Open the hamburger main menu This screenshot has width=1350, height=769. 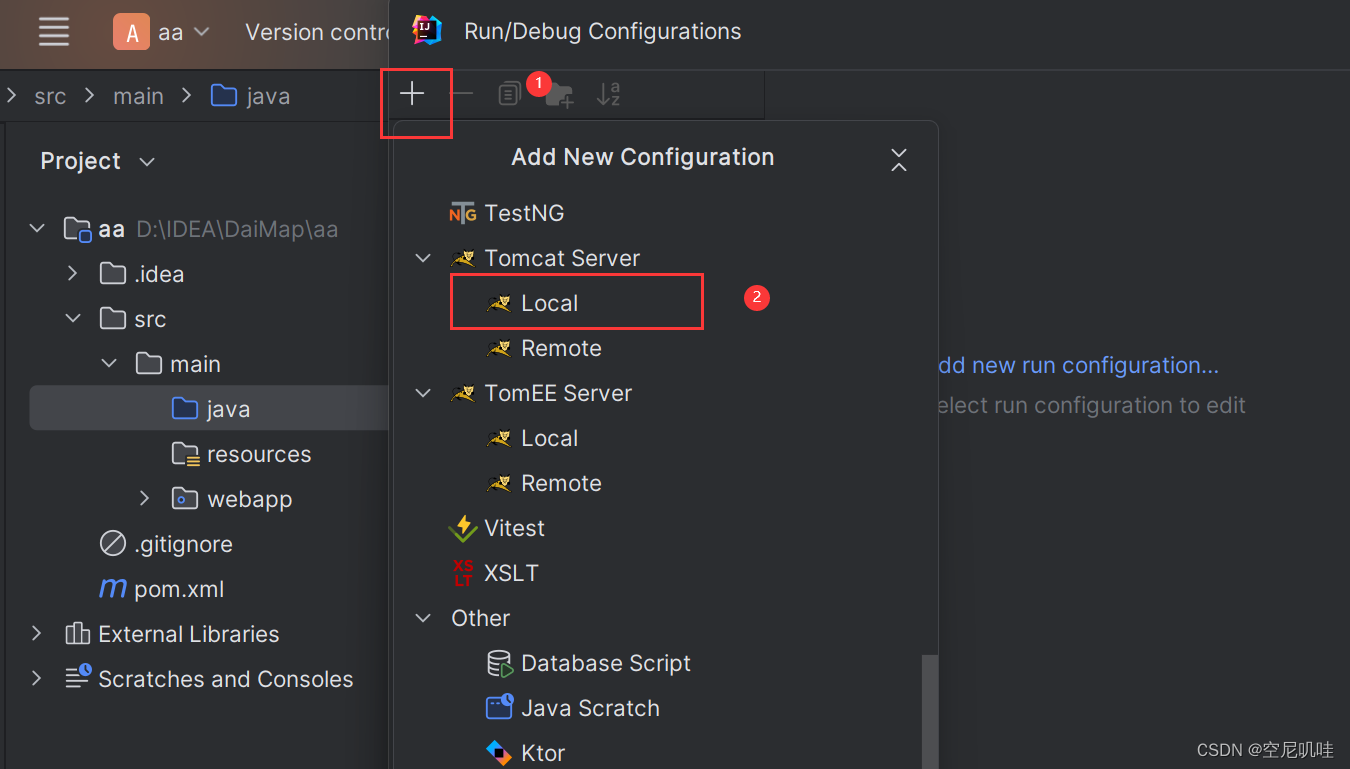pos(53,31)
